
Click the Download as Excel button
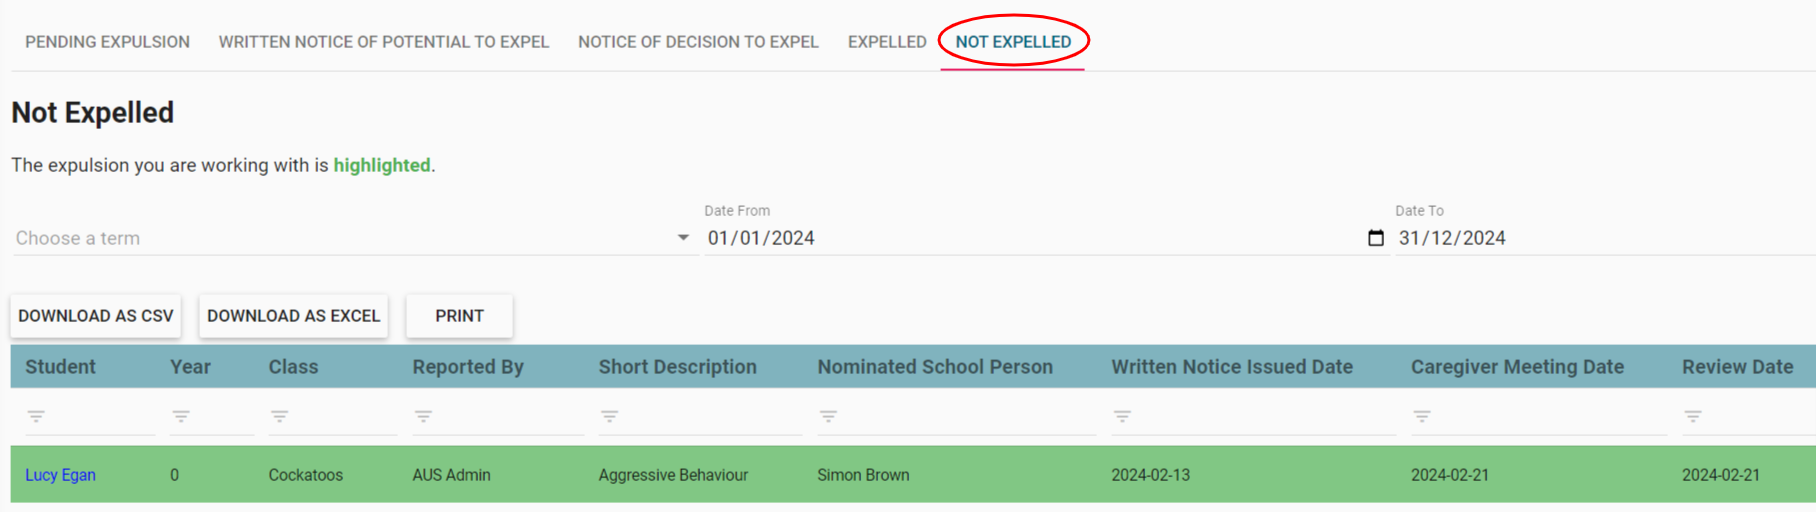pos(293,316)
